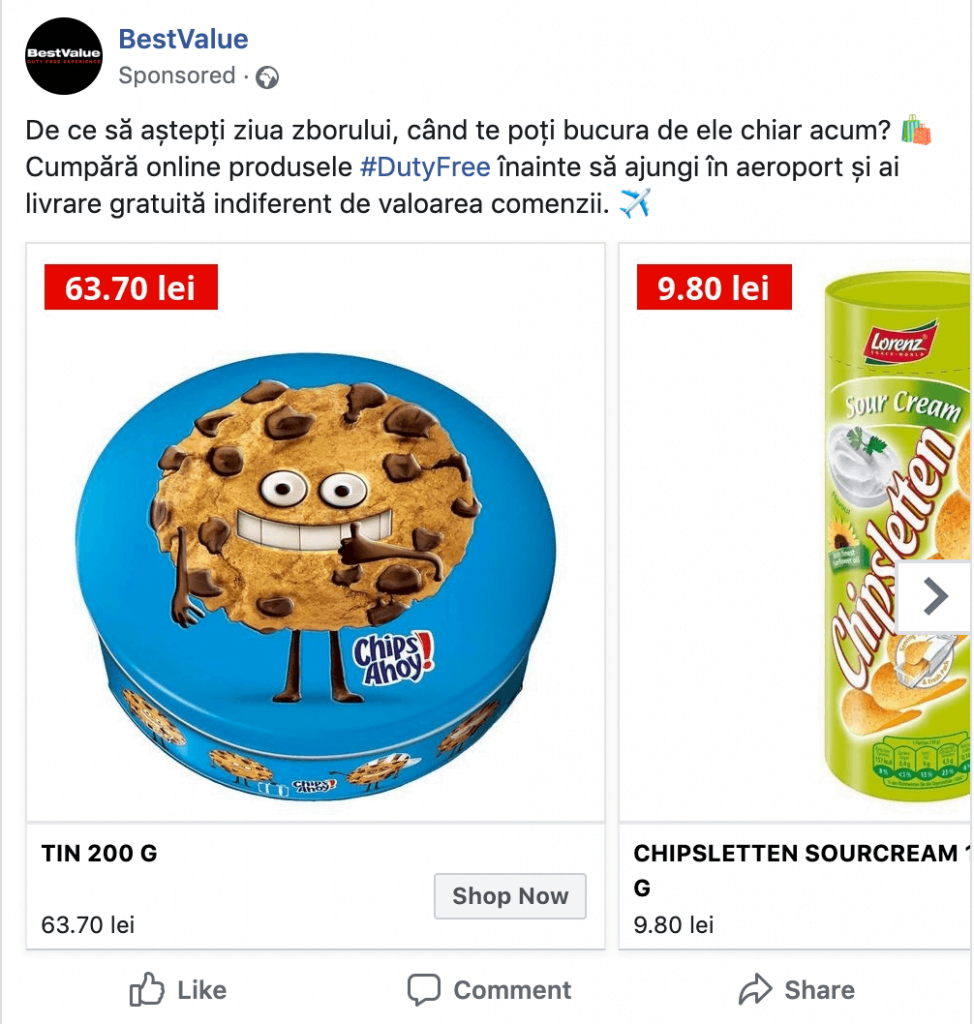The image size is (974, 1024).
Task: Advance carousel with next arrow
Action: (934, 597)
